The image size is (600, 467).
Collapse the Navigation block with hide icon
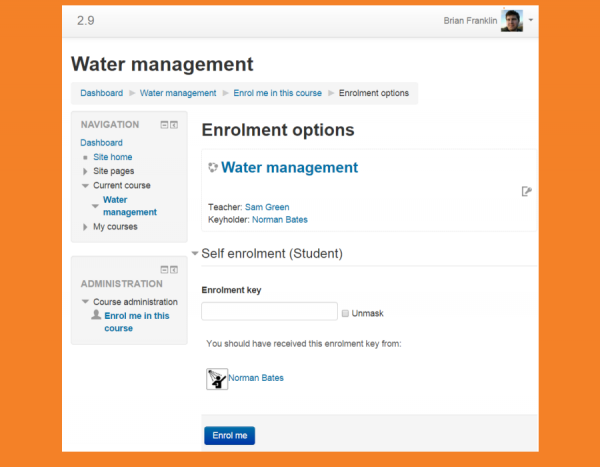[x=164, y=125]
